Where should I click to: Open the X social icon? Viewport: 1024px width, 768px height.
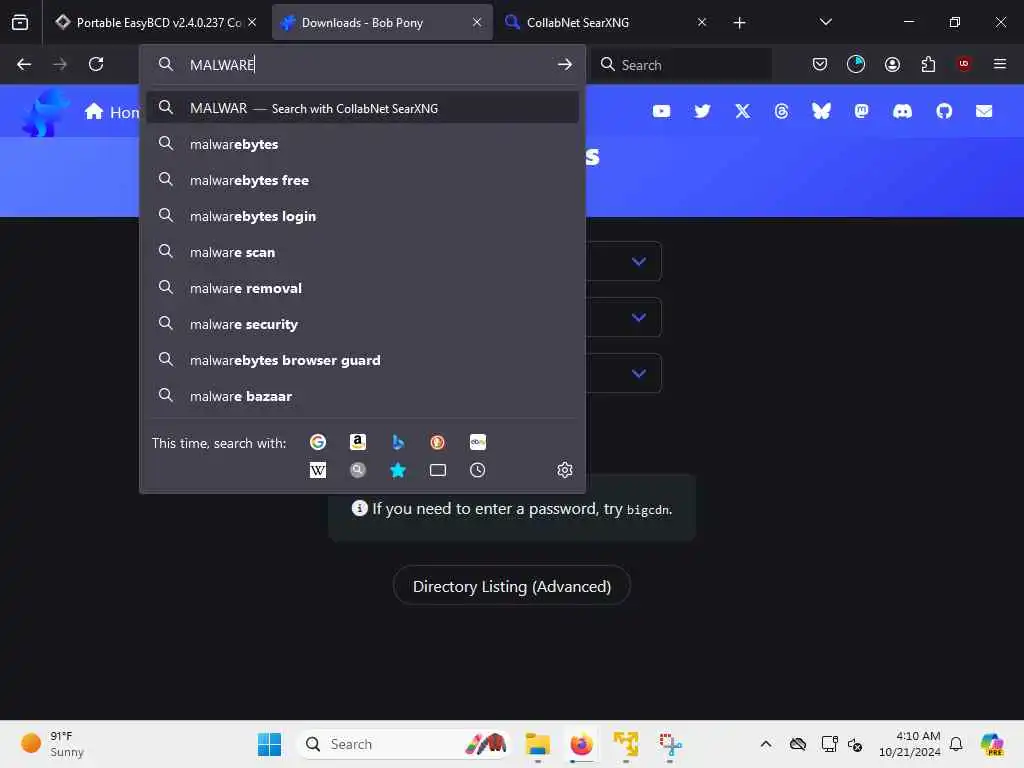(743, 111)
